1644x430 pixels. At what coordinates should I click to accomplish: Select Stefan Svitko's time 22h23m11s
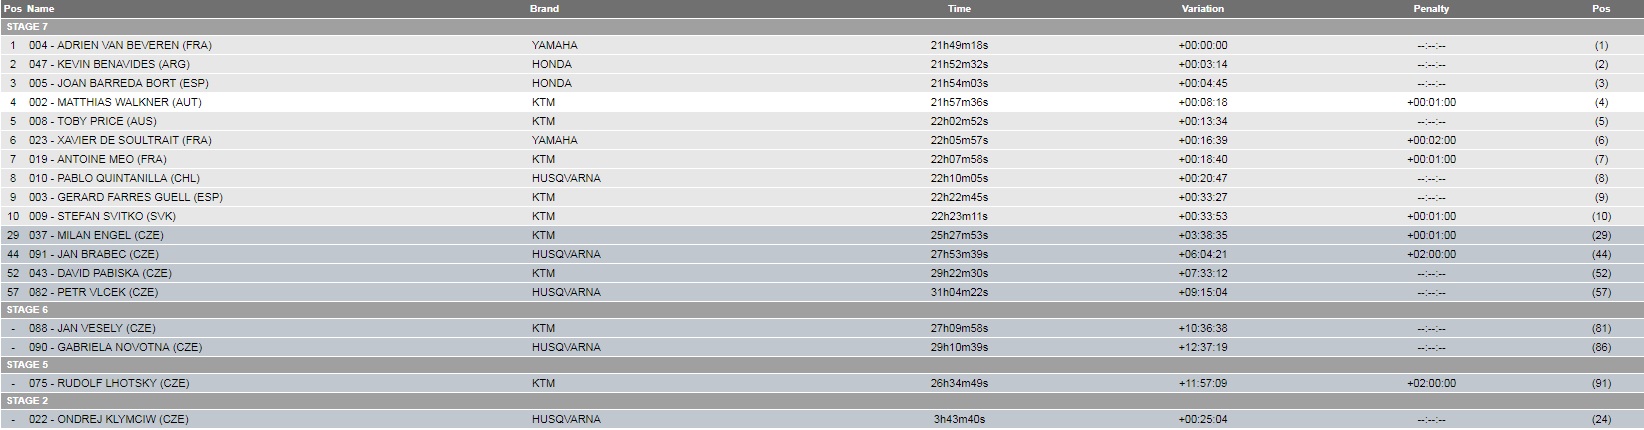[x=959, y=217]
